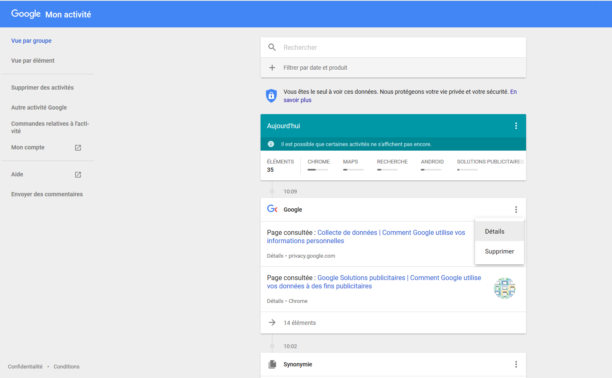Open Aide in the sidebar

pyautogui.click(x=17, y=174)
